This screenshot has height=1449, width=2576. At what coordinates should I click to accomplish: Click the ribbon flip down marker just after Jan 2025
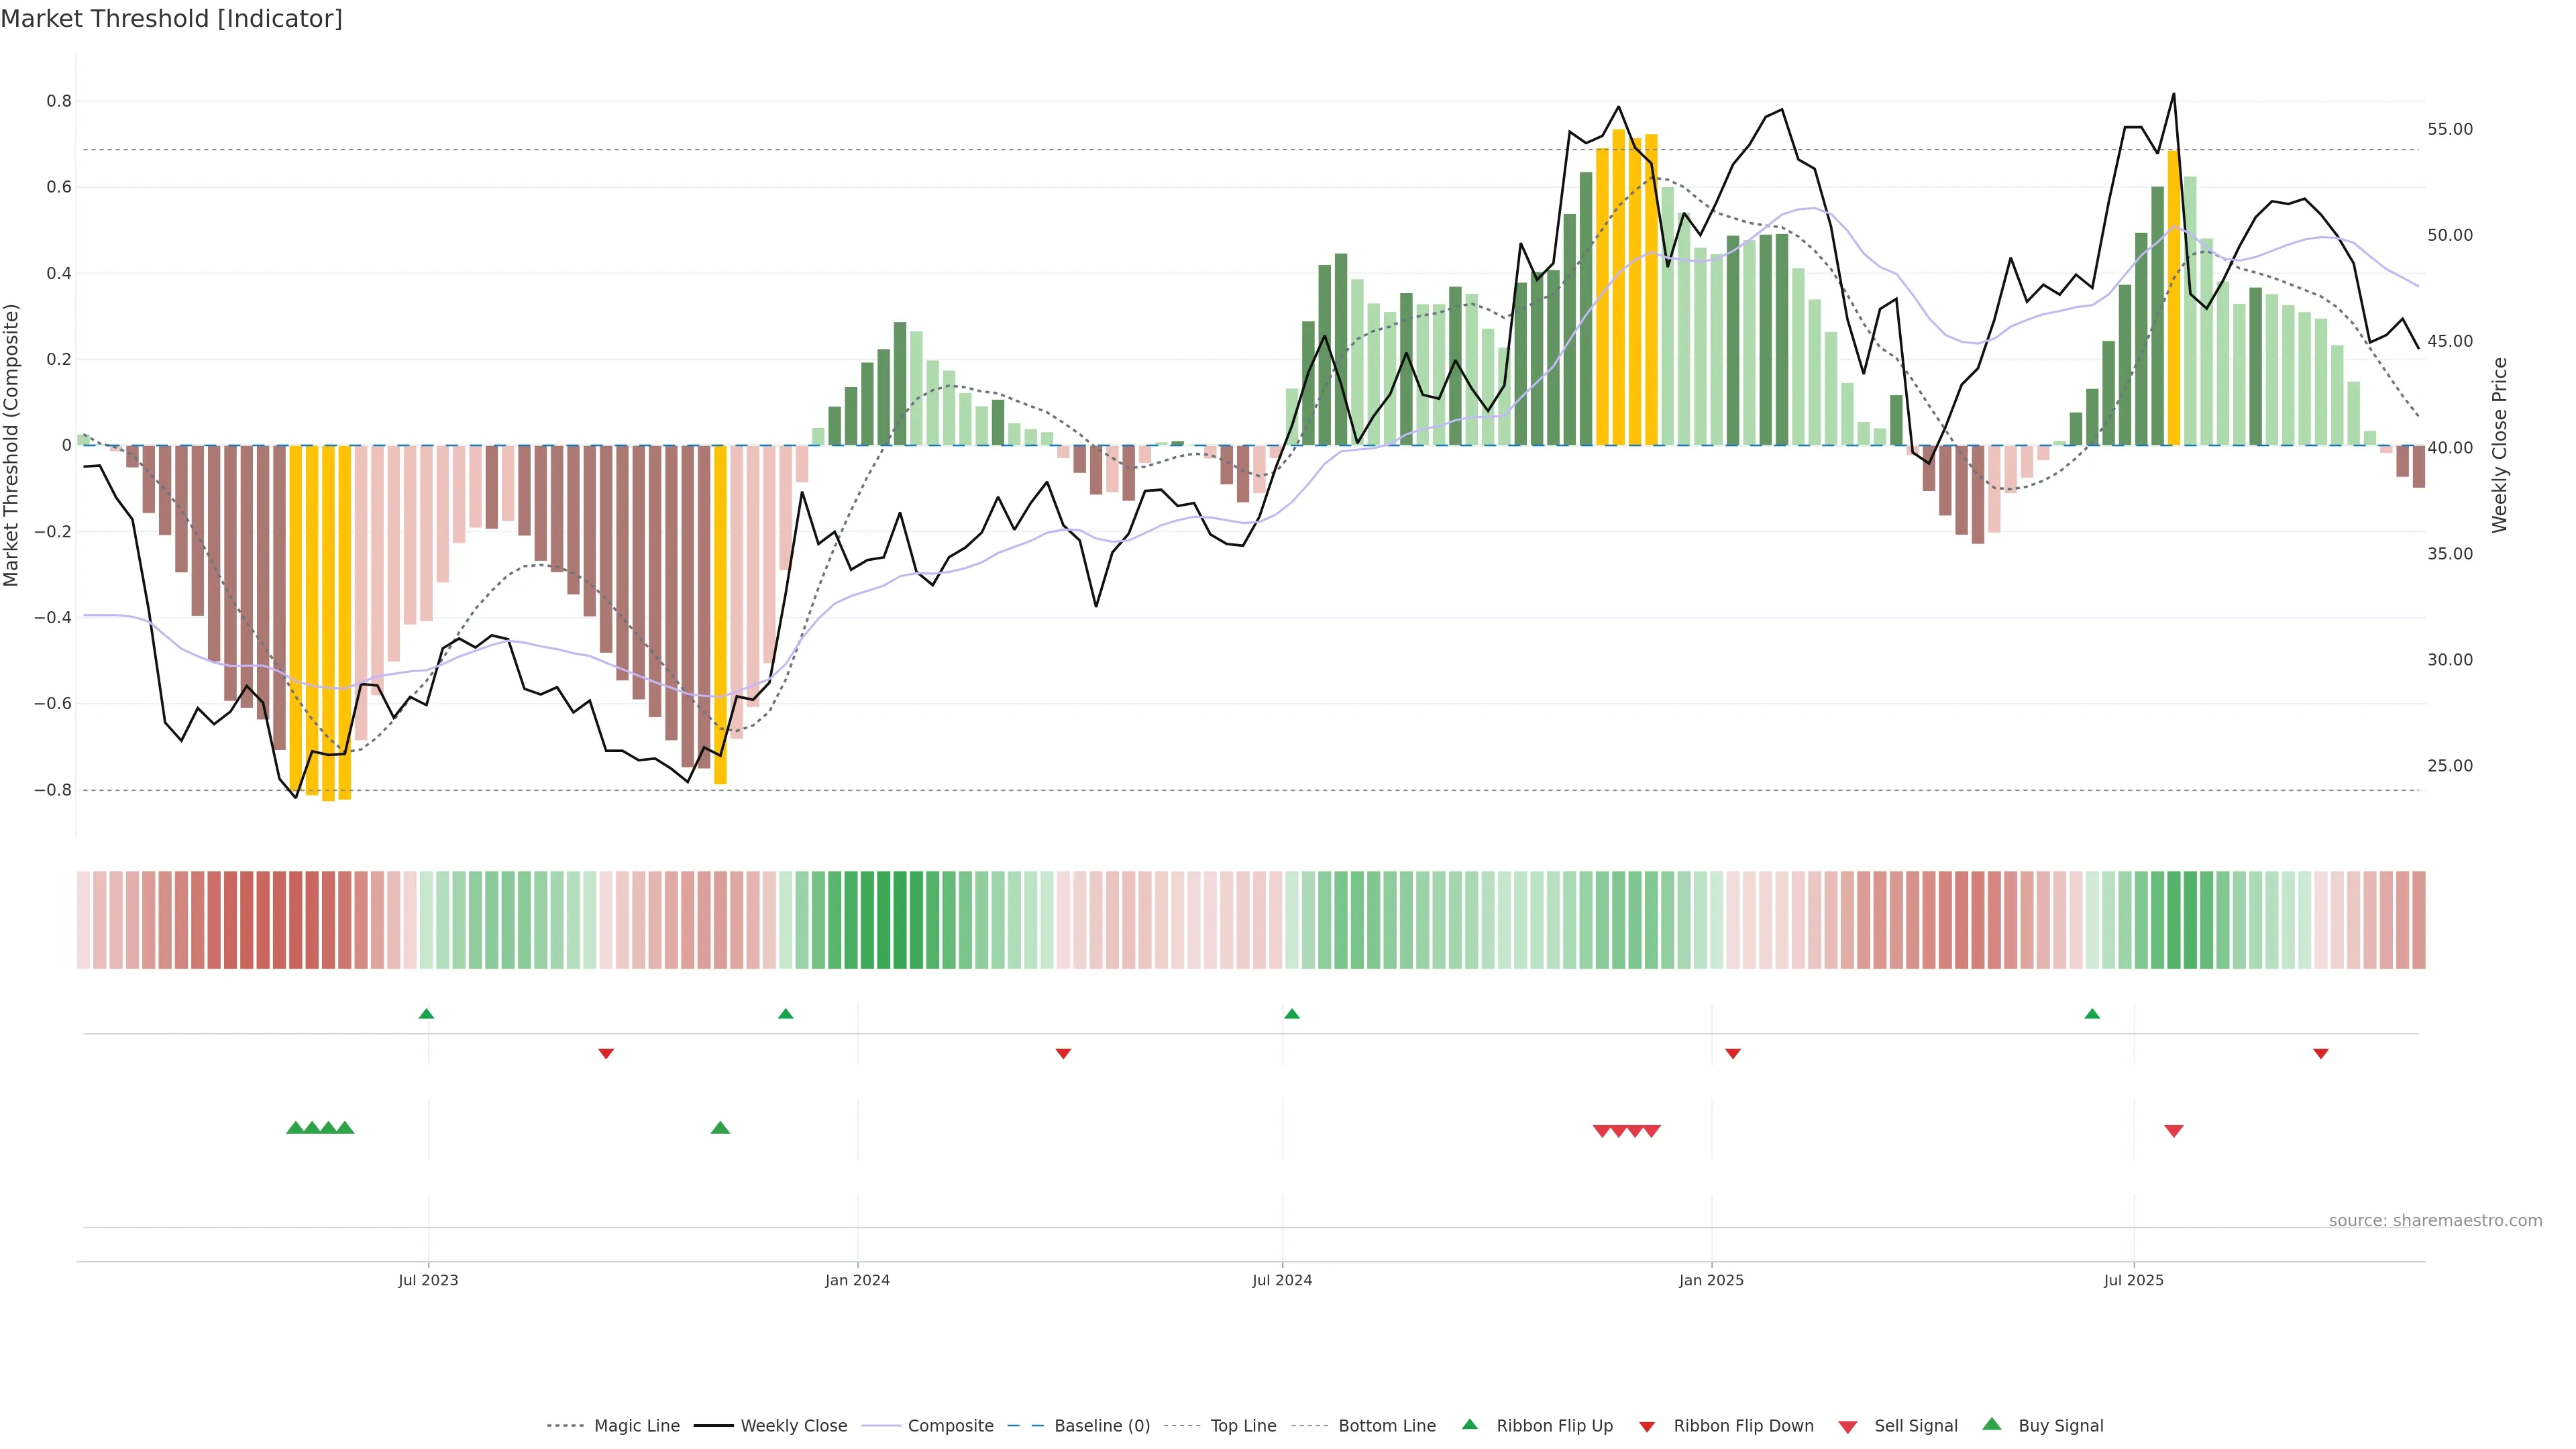pyautogui.click(x=1733, y=1054)
